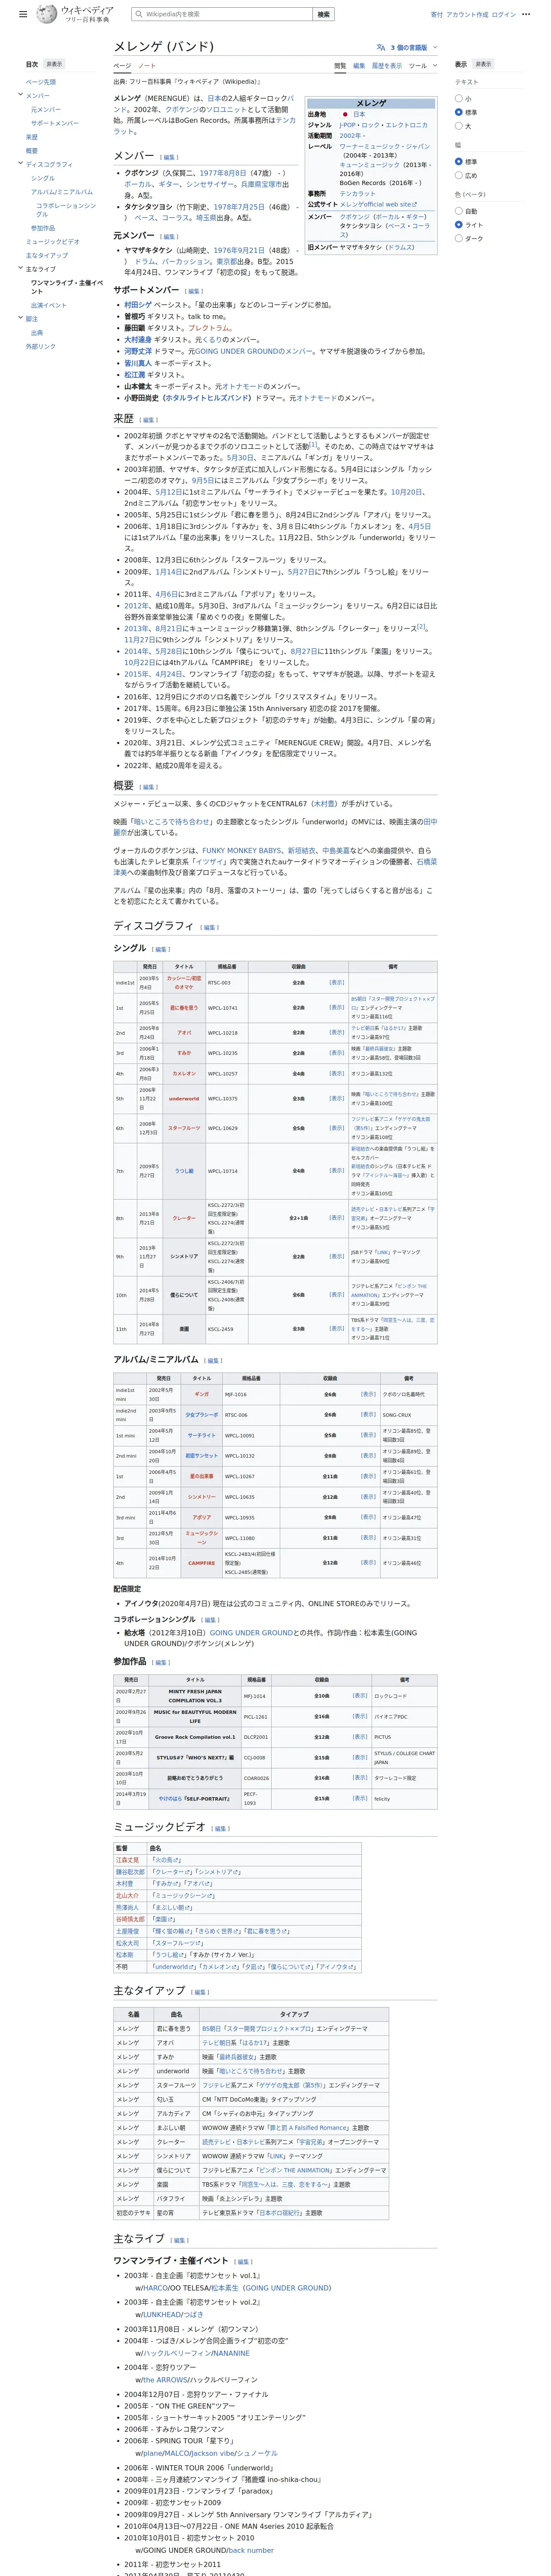Open J-POP genre link in infobox
The height and width of the screenshot is (2576, 551).
pyautogui.click(x=347, y=125)
